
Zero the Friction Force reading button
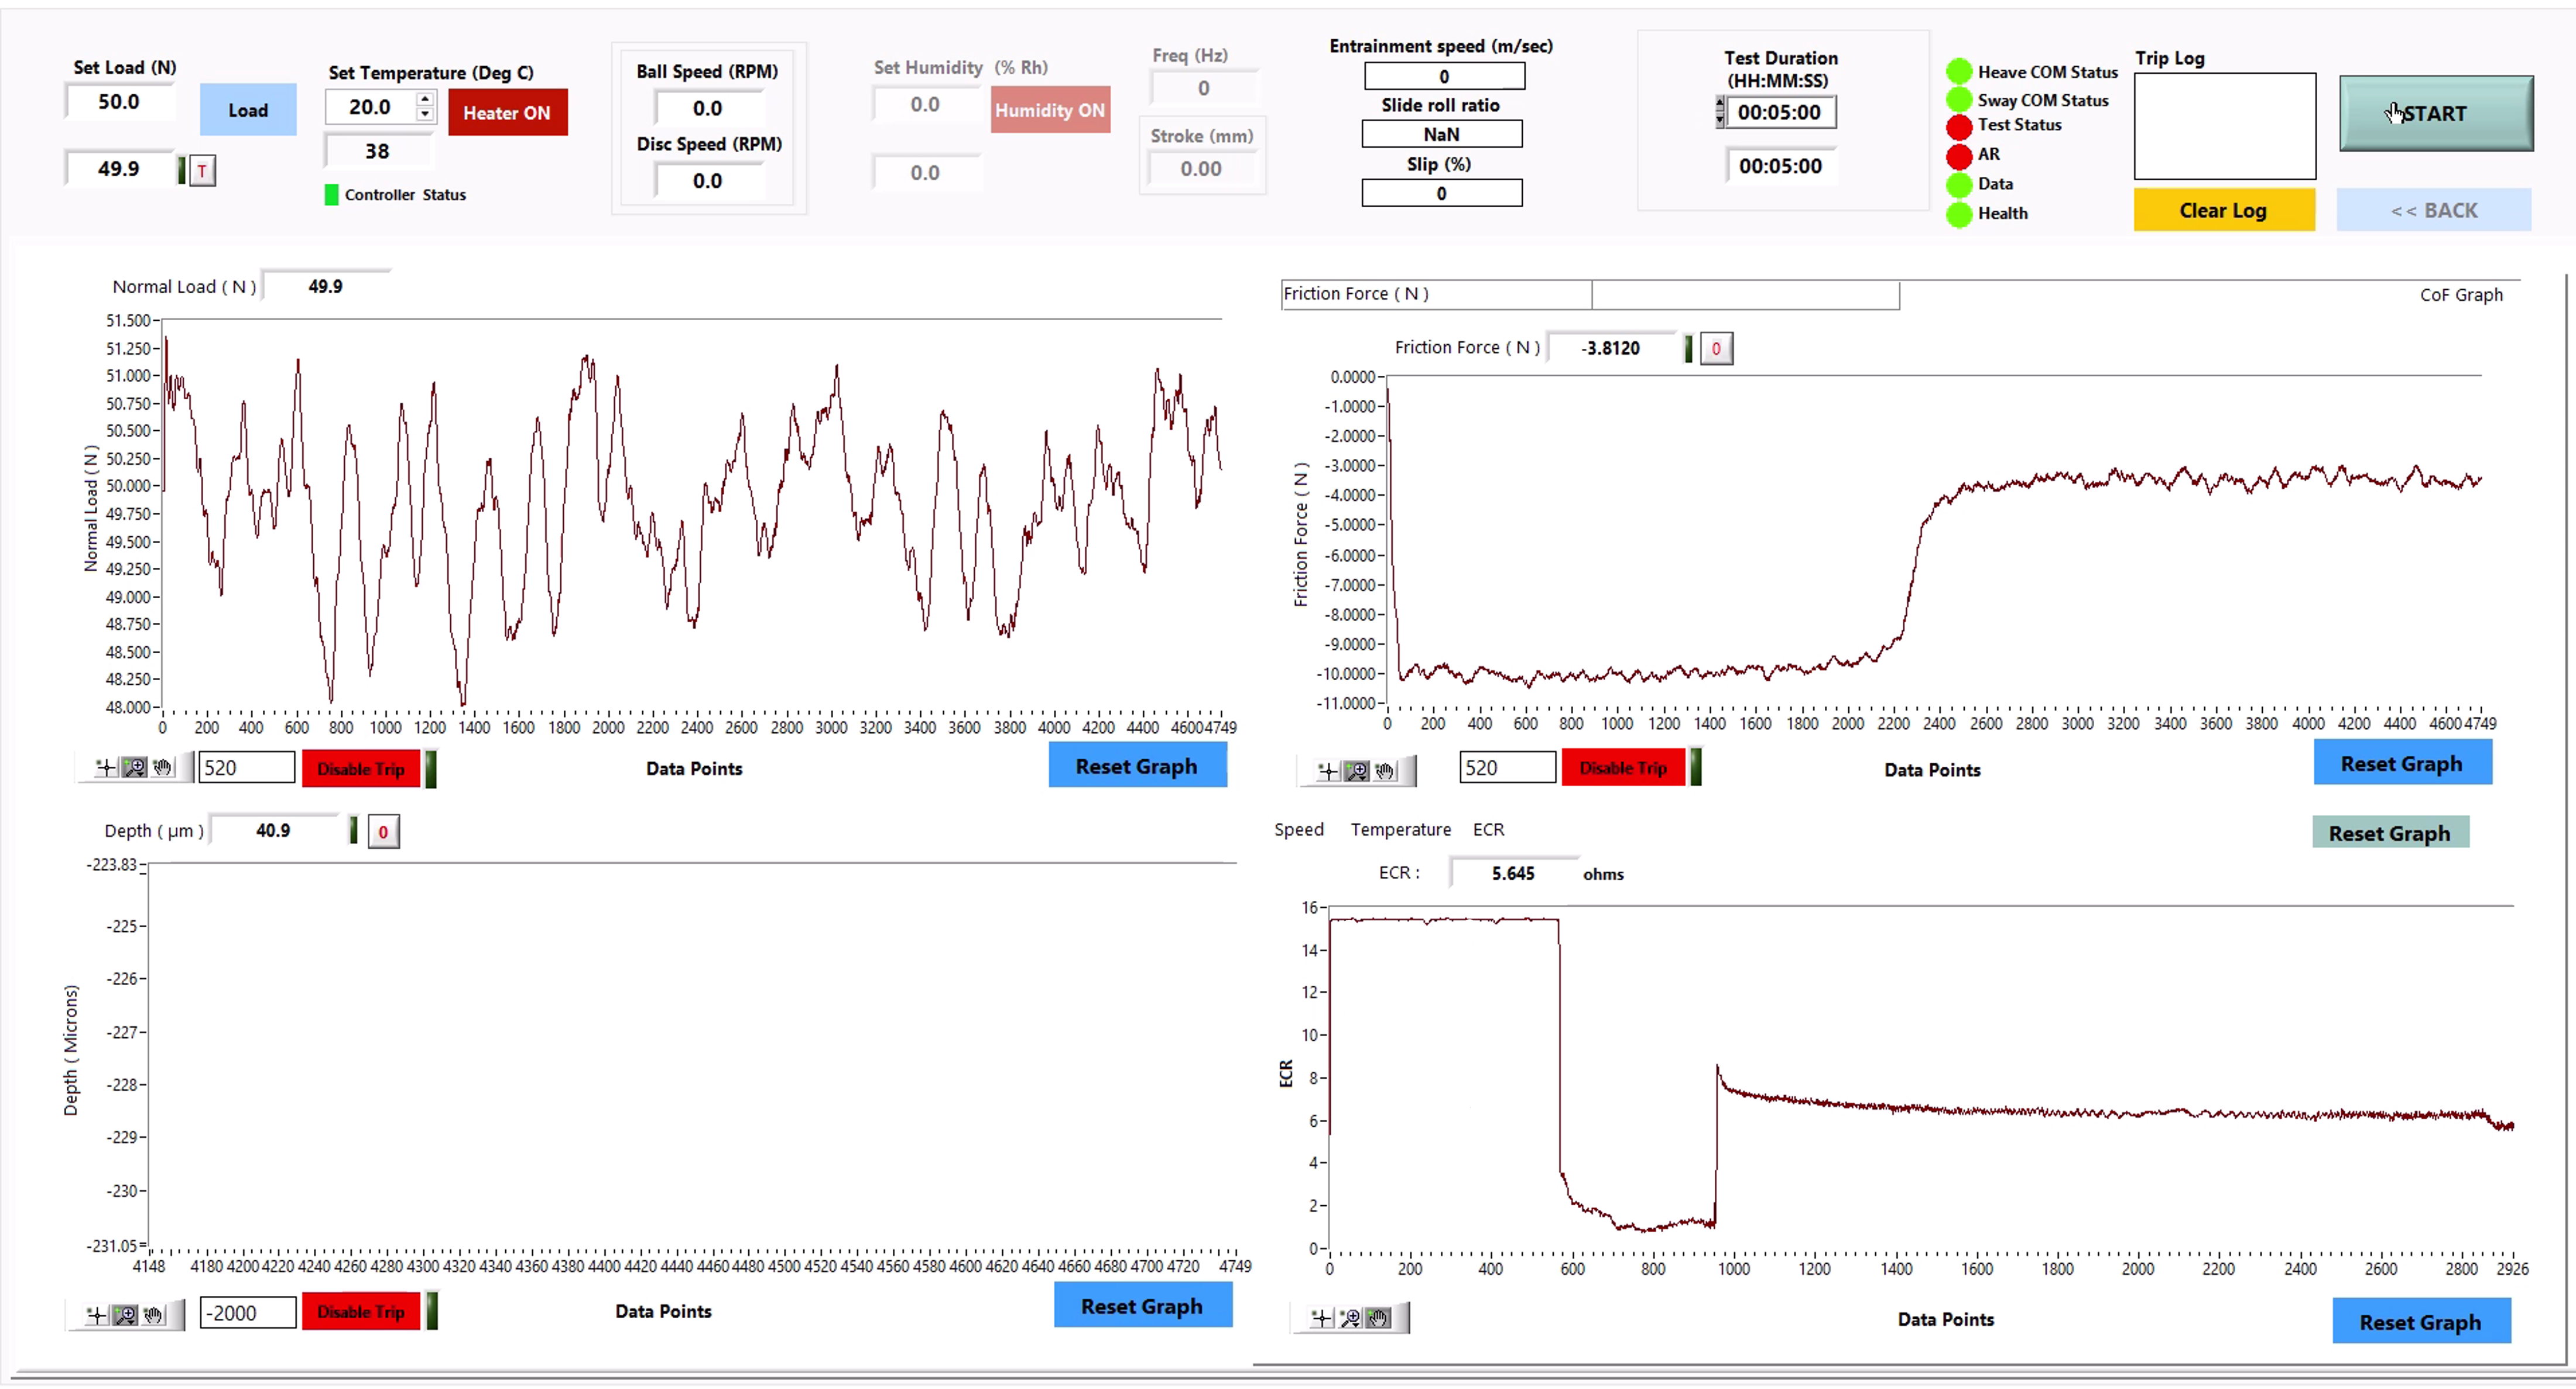point(1716,348)
